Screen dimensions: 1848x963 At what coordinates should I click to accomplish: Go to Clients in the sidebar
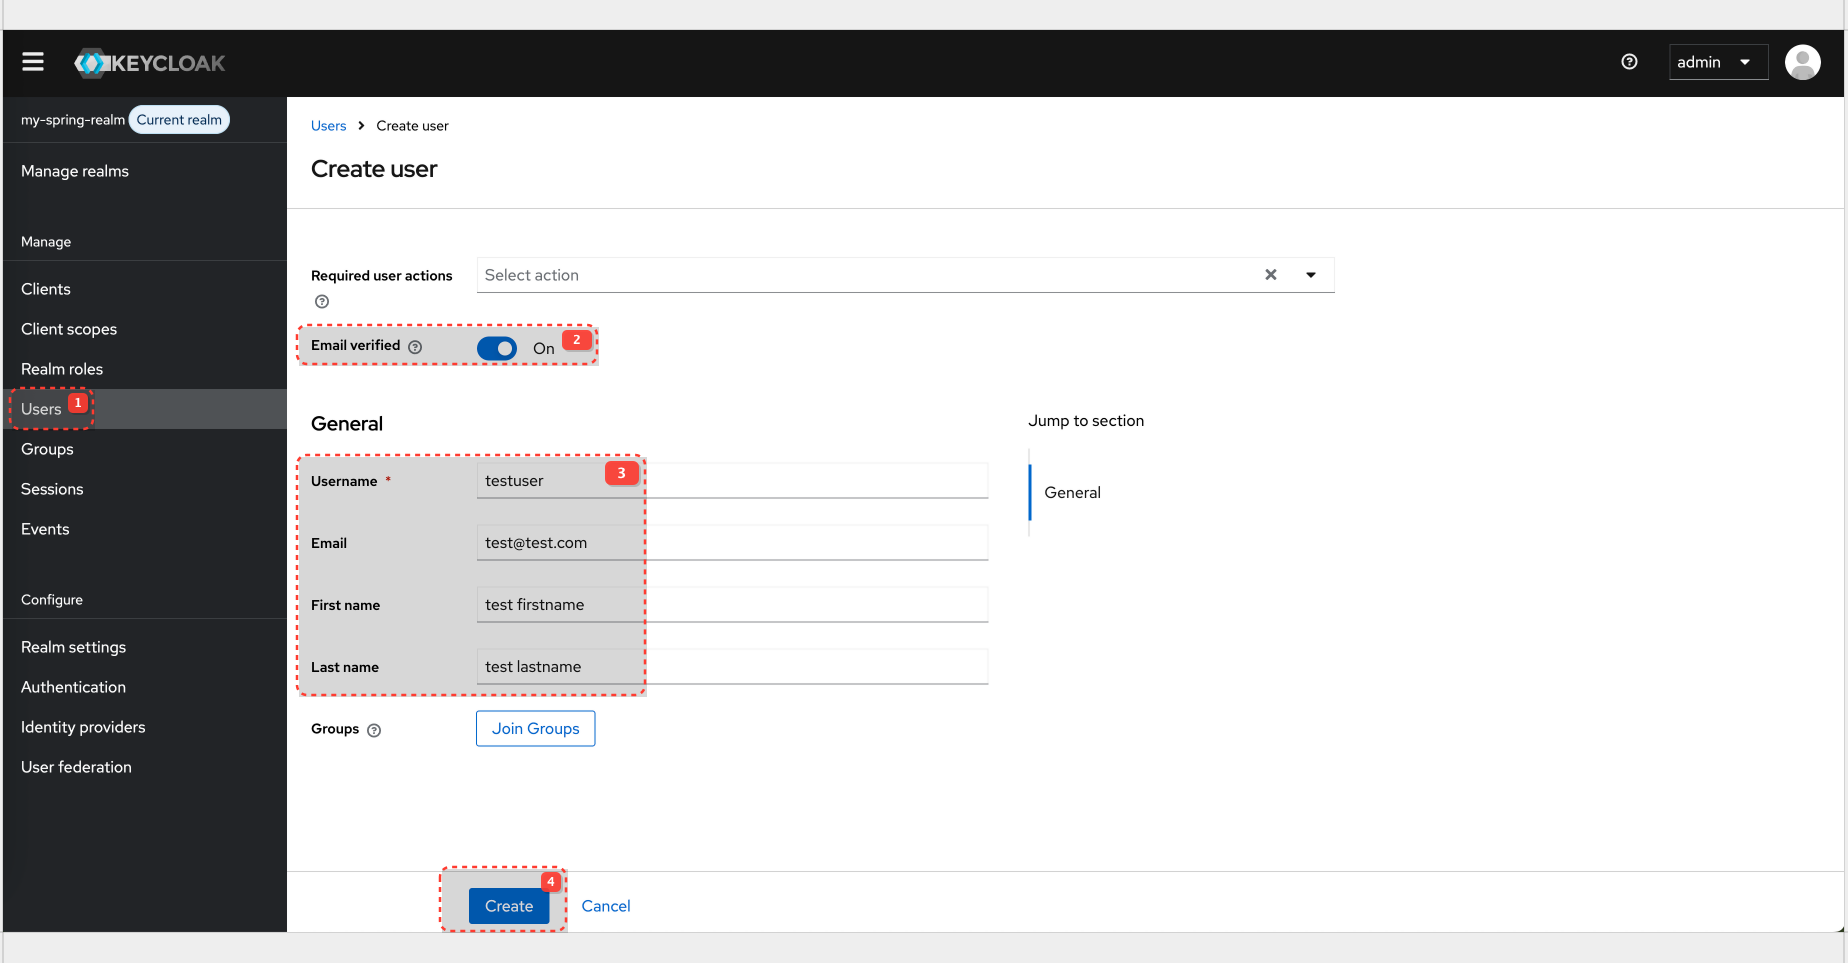[x=45, y=289]
